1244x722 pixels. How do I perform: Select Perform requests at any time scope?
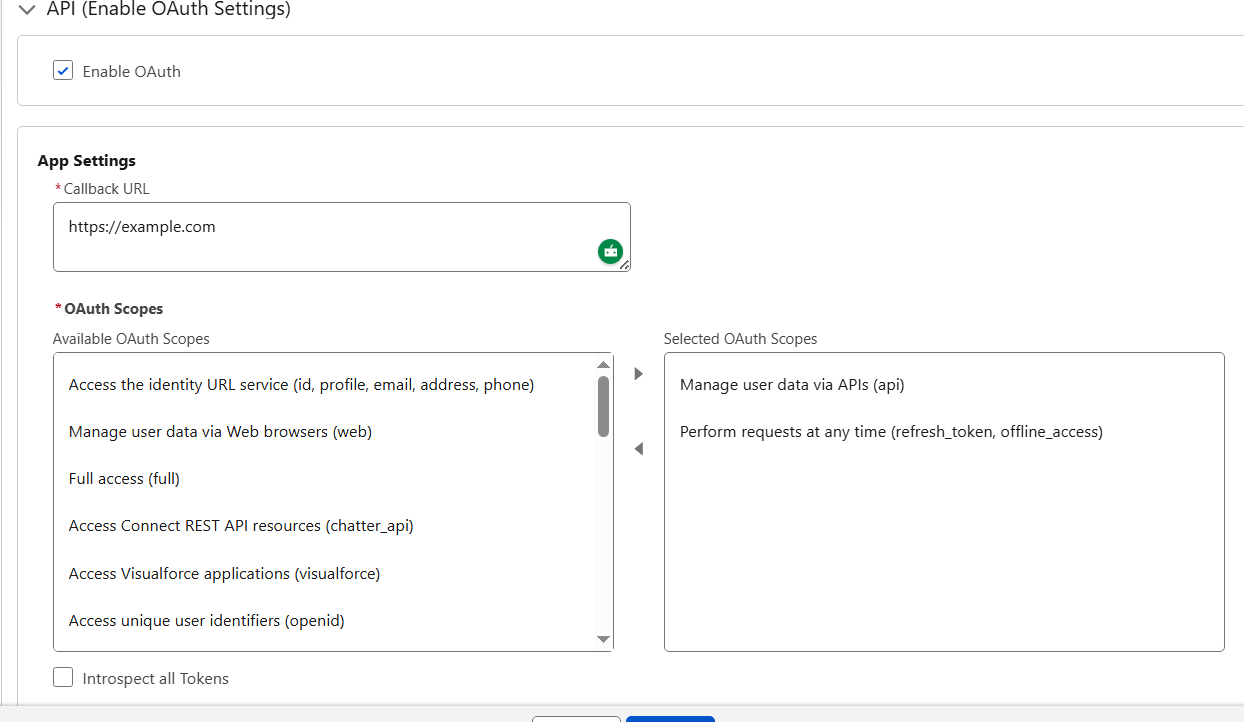(x=891, y=432)
